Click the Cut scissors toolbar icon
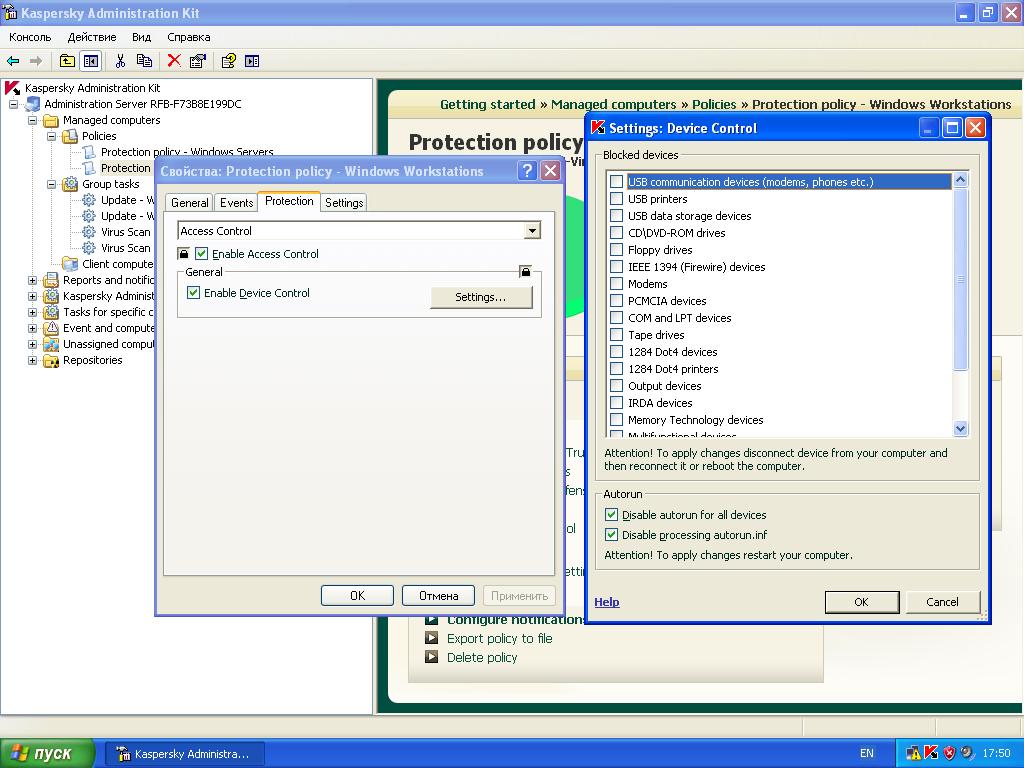Viewport: 1024px width, 768px height. (x=120, y=61)
